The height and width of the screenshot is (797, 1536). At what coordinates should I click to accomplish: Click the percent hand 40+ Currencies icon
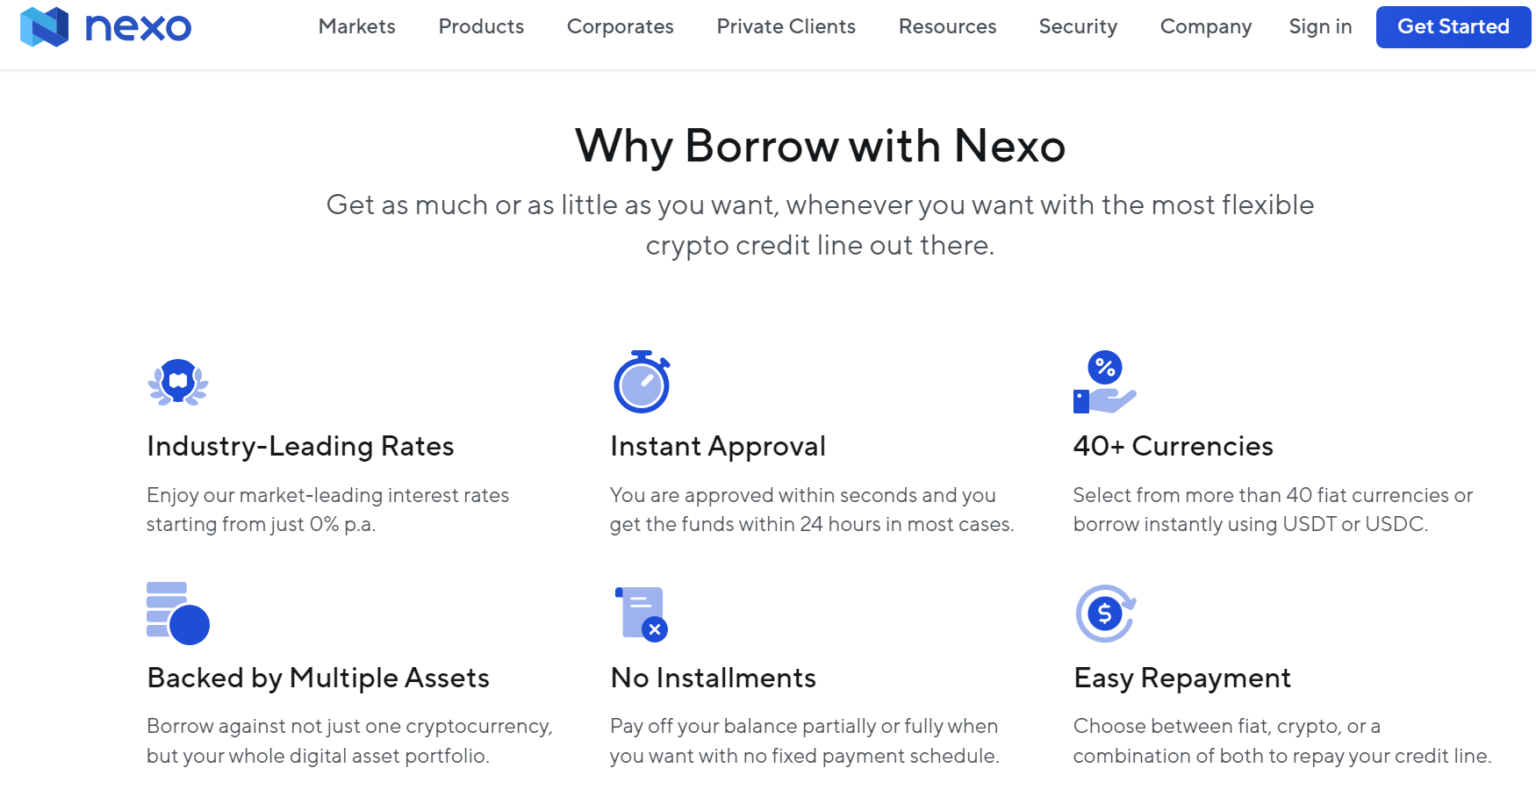(1104, 382)
